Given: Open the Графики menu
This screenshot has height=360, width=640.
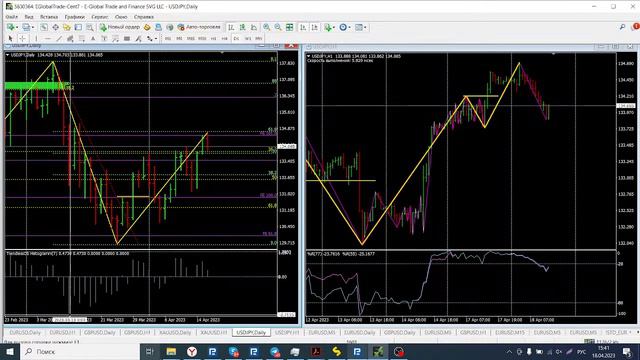Looking at the screenshot, I should [75, 17].
